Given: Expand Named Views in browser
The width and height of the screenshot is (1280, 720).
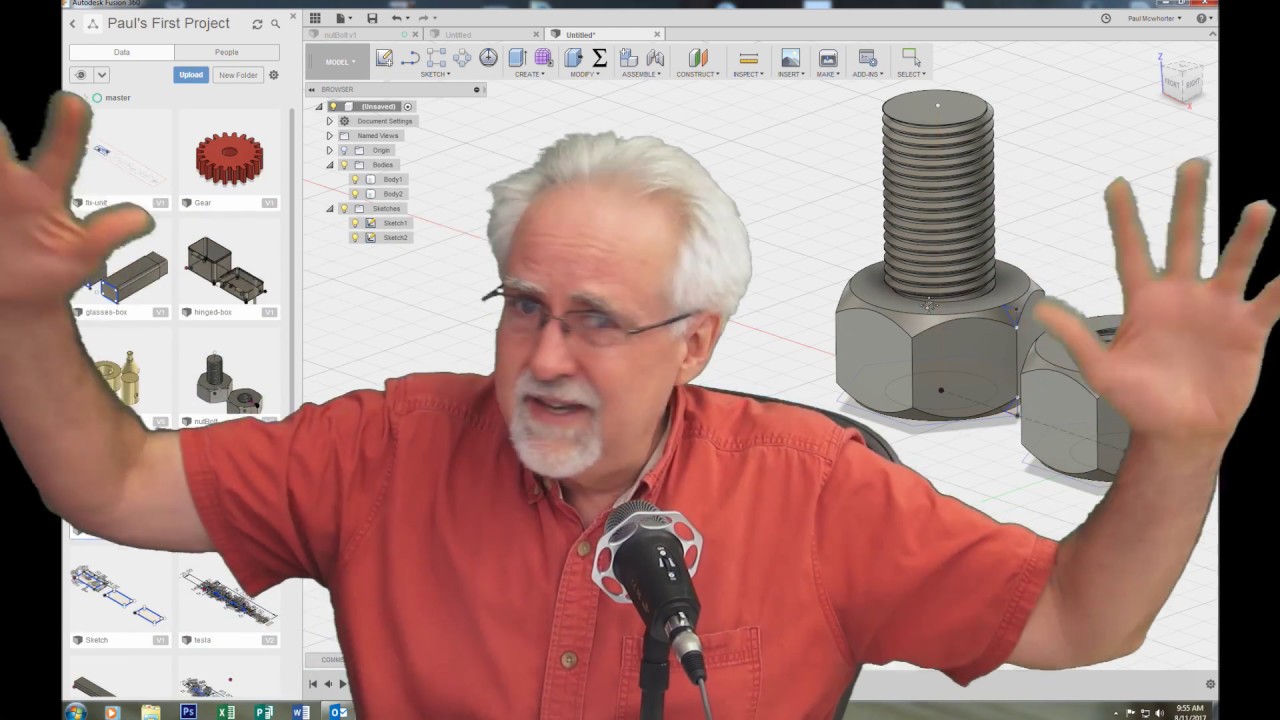Looking at the screenshot, I should point(329,135).
